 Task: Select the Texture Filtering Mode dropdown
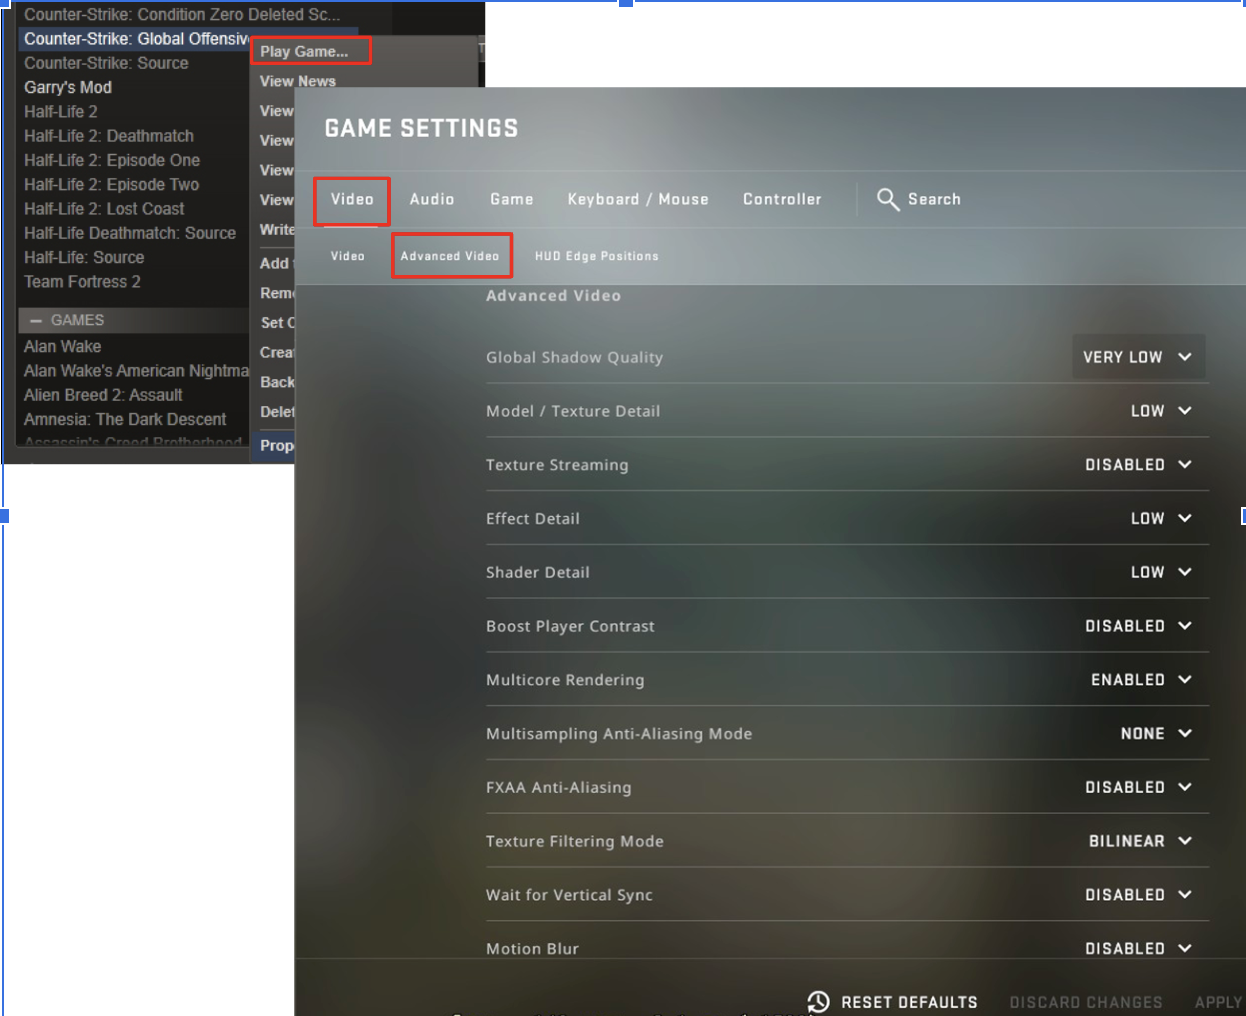(x=1140, y=842)
